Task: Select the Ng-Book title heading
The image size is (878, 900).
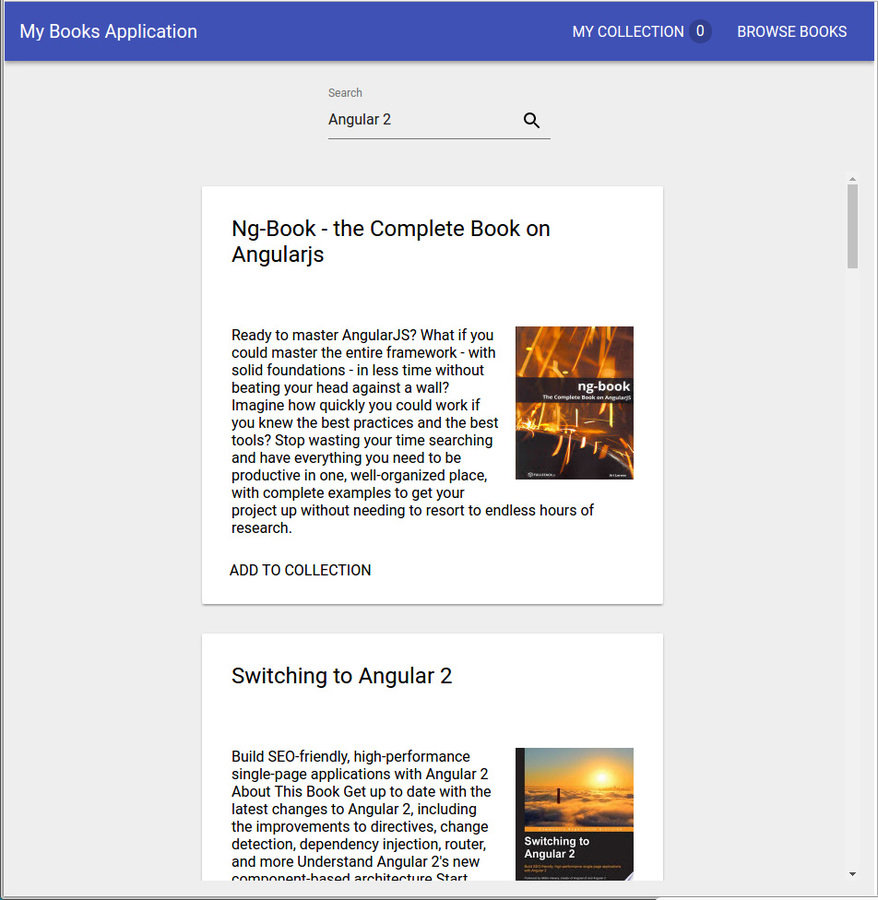Action: tap(391, 241)
